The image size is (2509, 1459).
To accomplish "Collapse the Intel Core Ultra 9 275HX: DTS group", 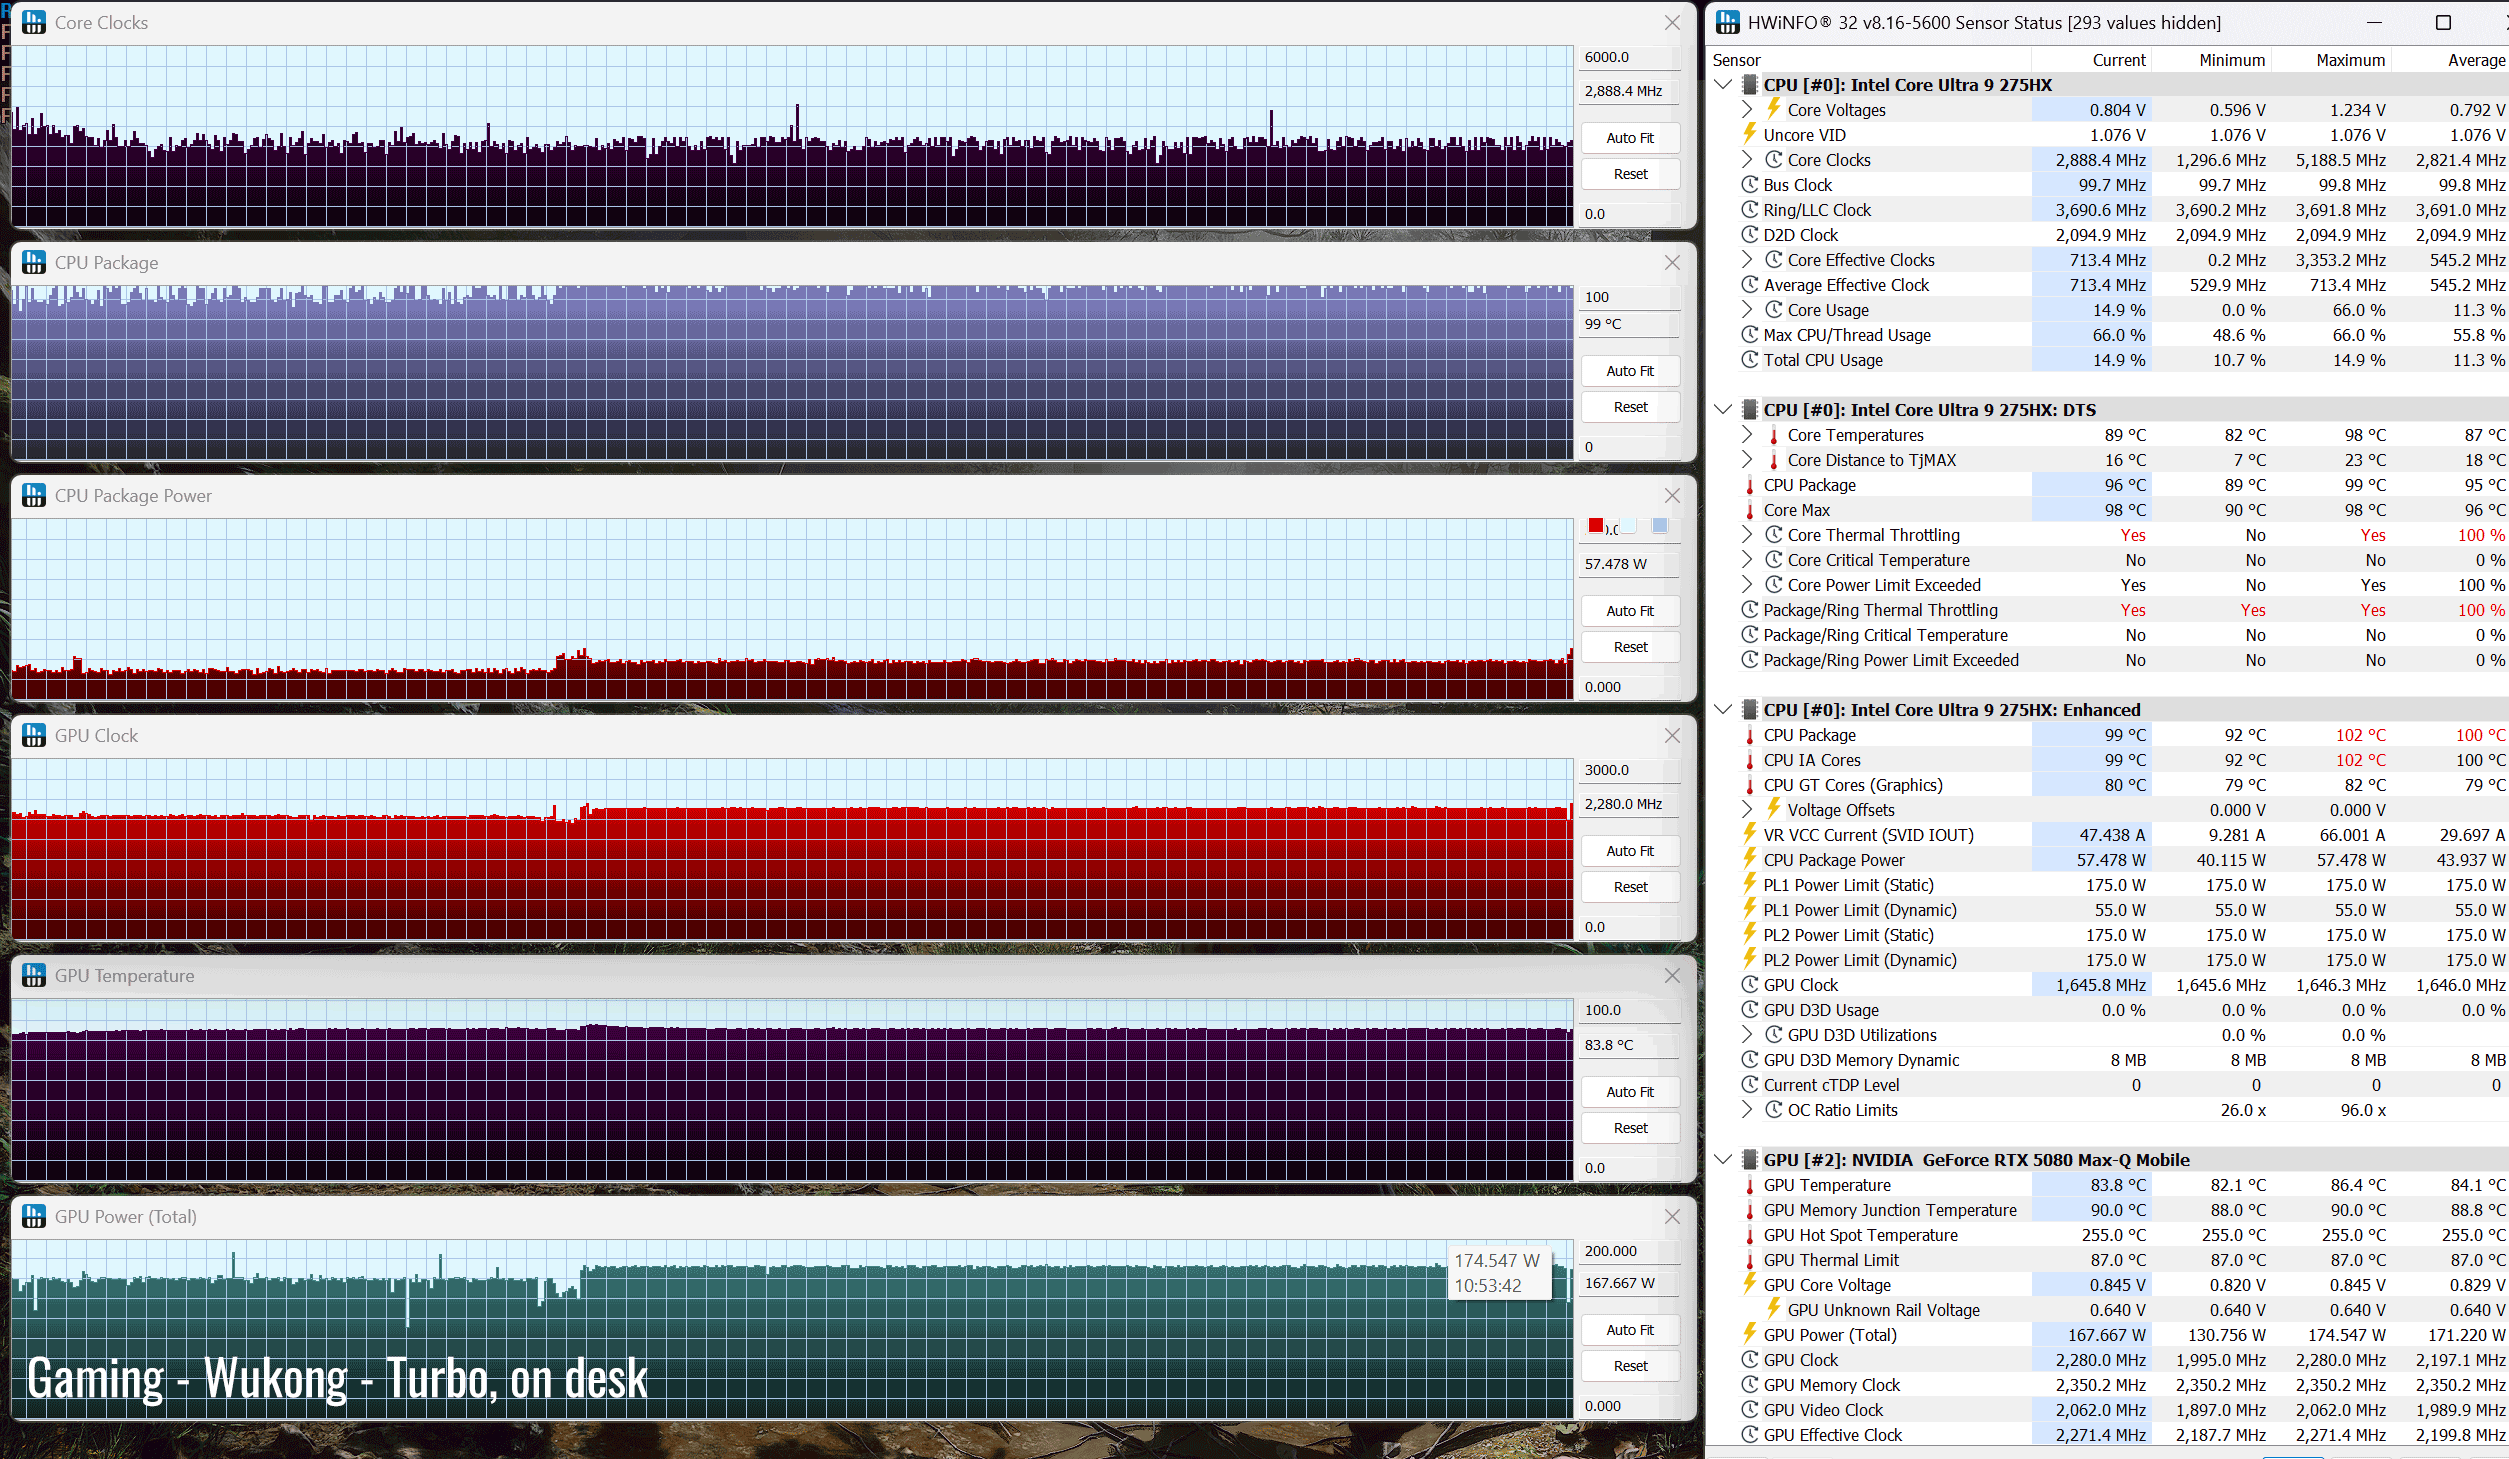I will pos(1723,410).
